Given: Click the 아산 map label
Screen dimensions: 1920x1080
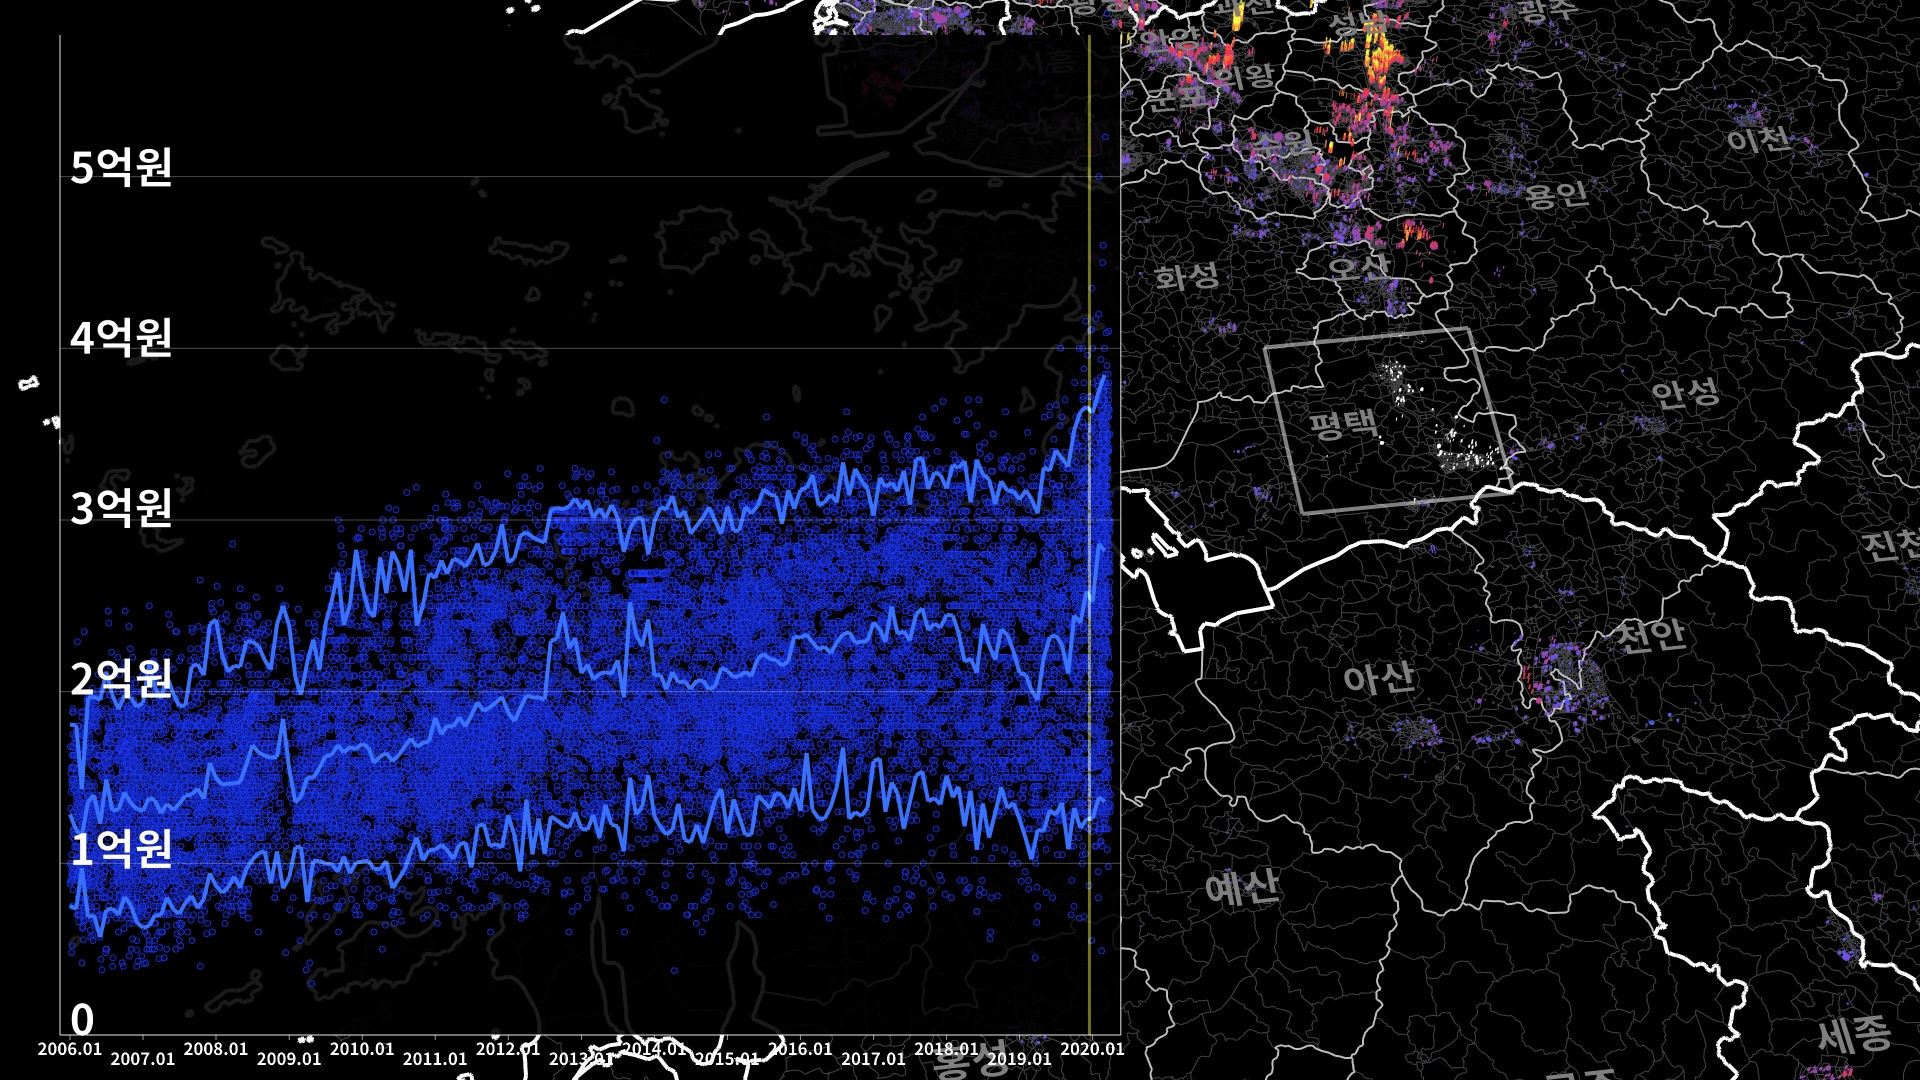Looking at the screenshot, I should [1378, 678].
